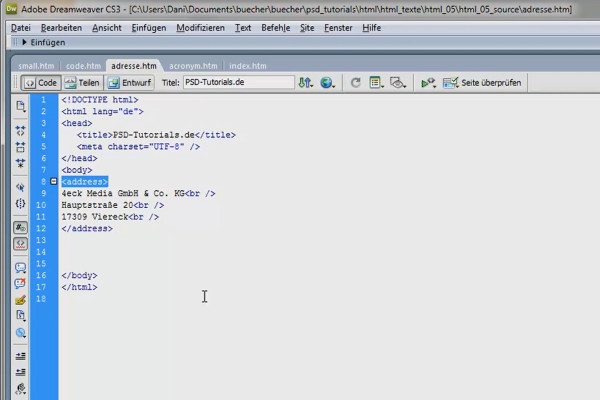Open the Validate Markup menu

click(428, 83)
